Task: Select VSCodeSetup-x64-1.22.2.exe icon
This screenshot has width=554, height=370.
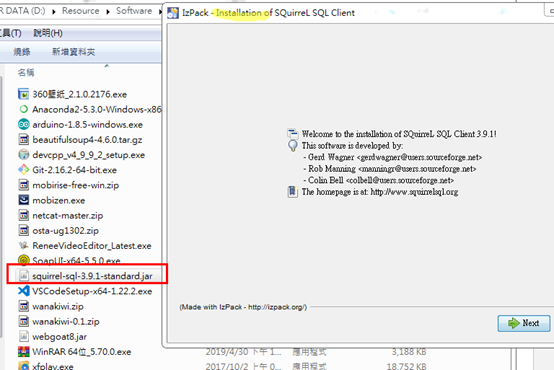Action: [24, 291]
